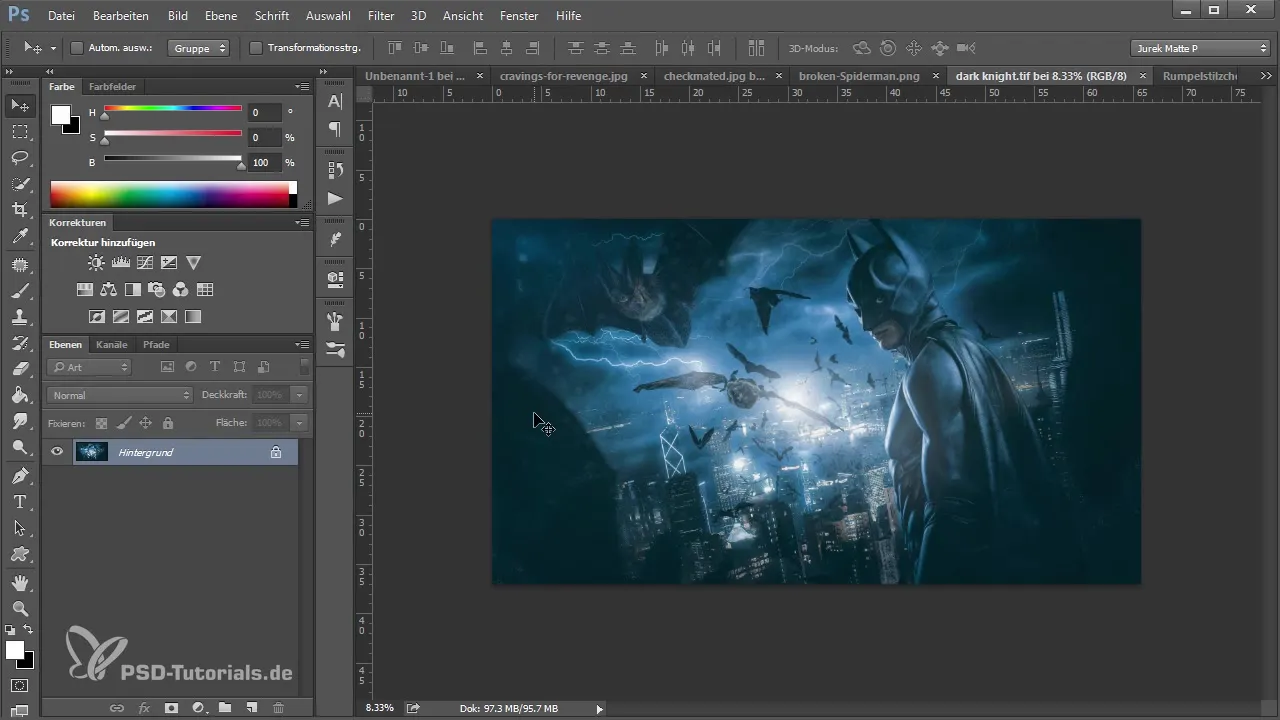
Task: Select the Move tool
Action: click(x=20, y=105)
